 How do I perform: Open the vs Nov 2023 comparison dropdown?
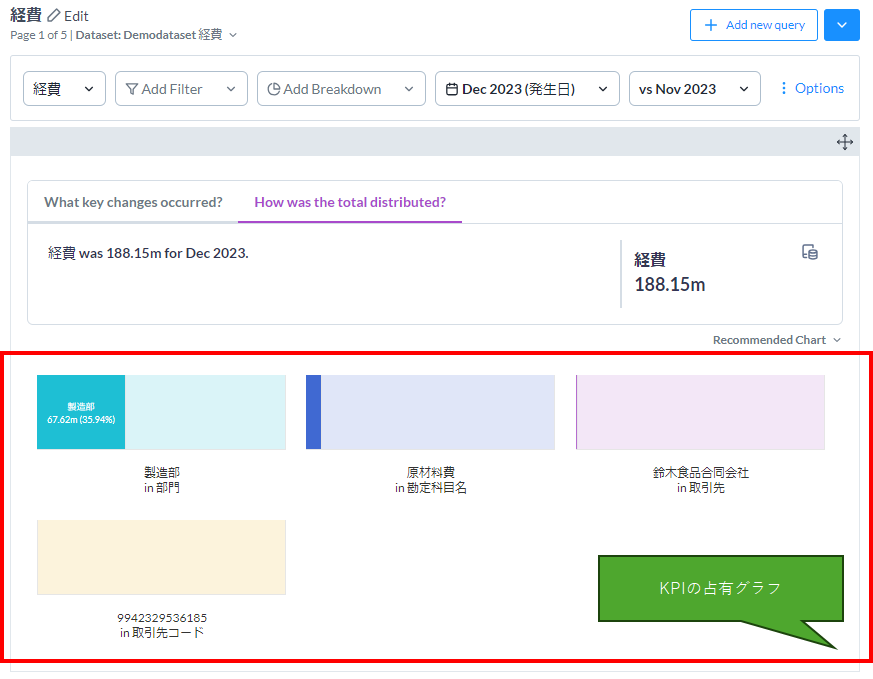[695, 88]
